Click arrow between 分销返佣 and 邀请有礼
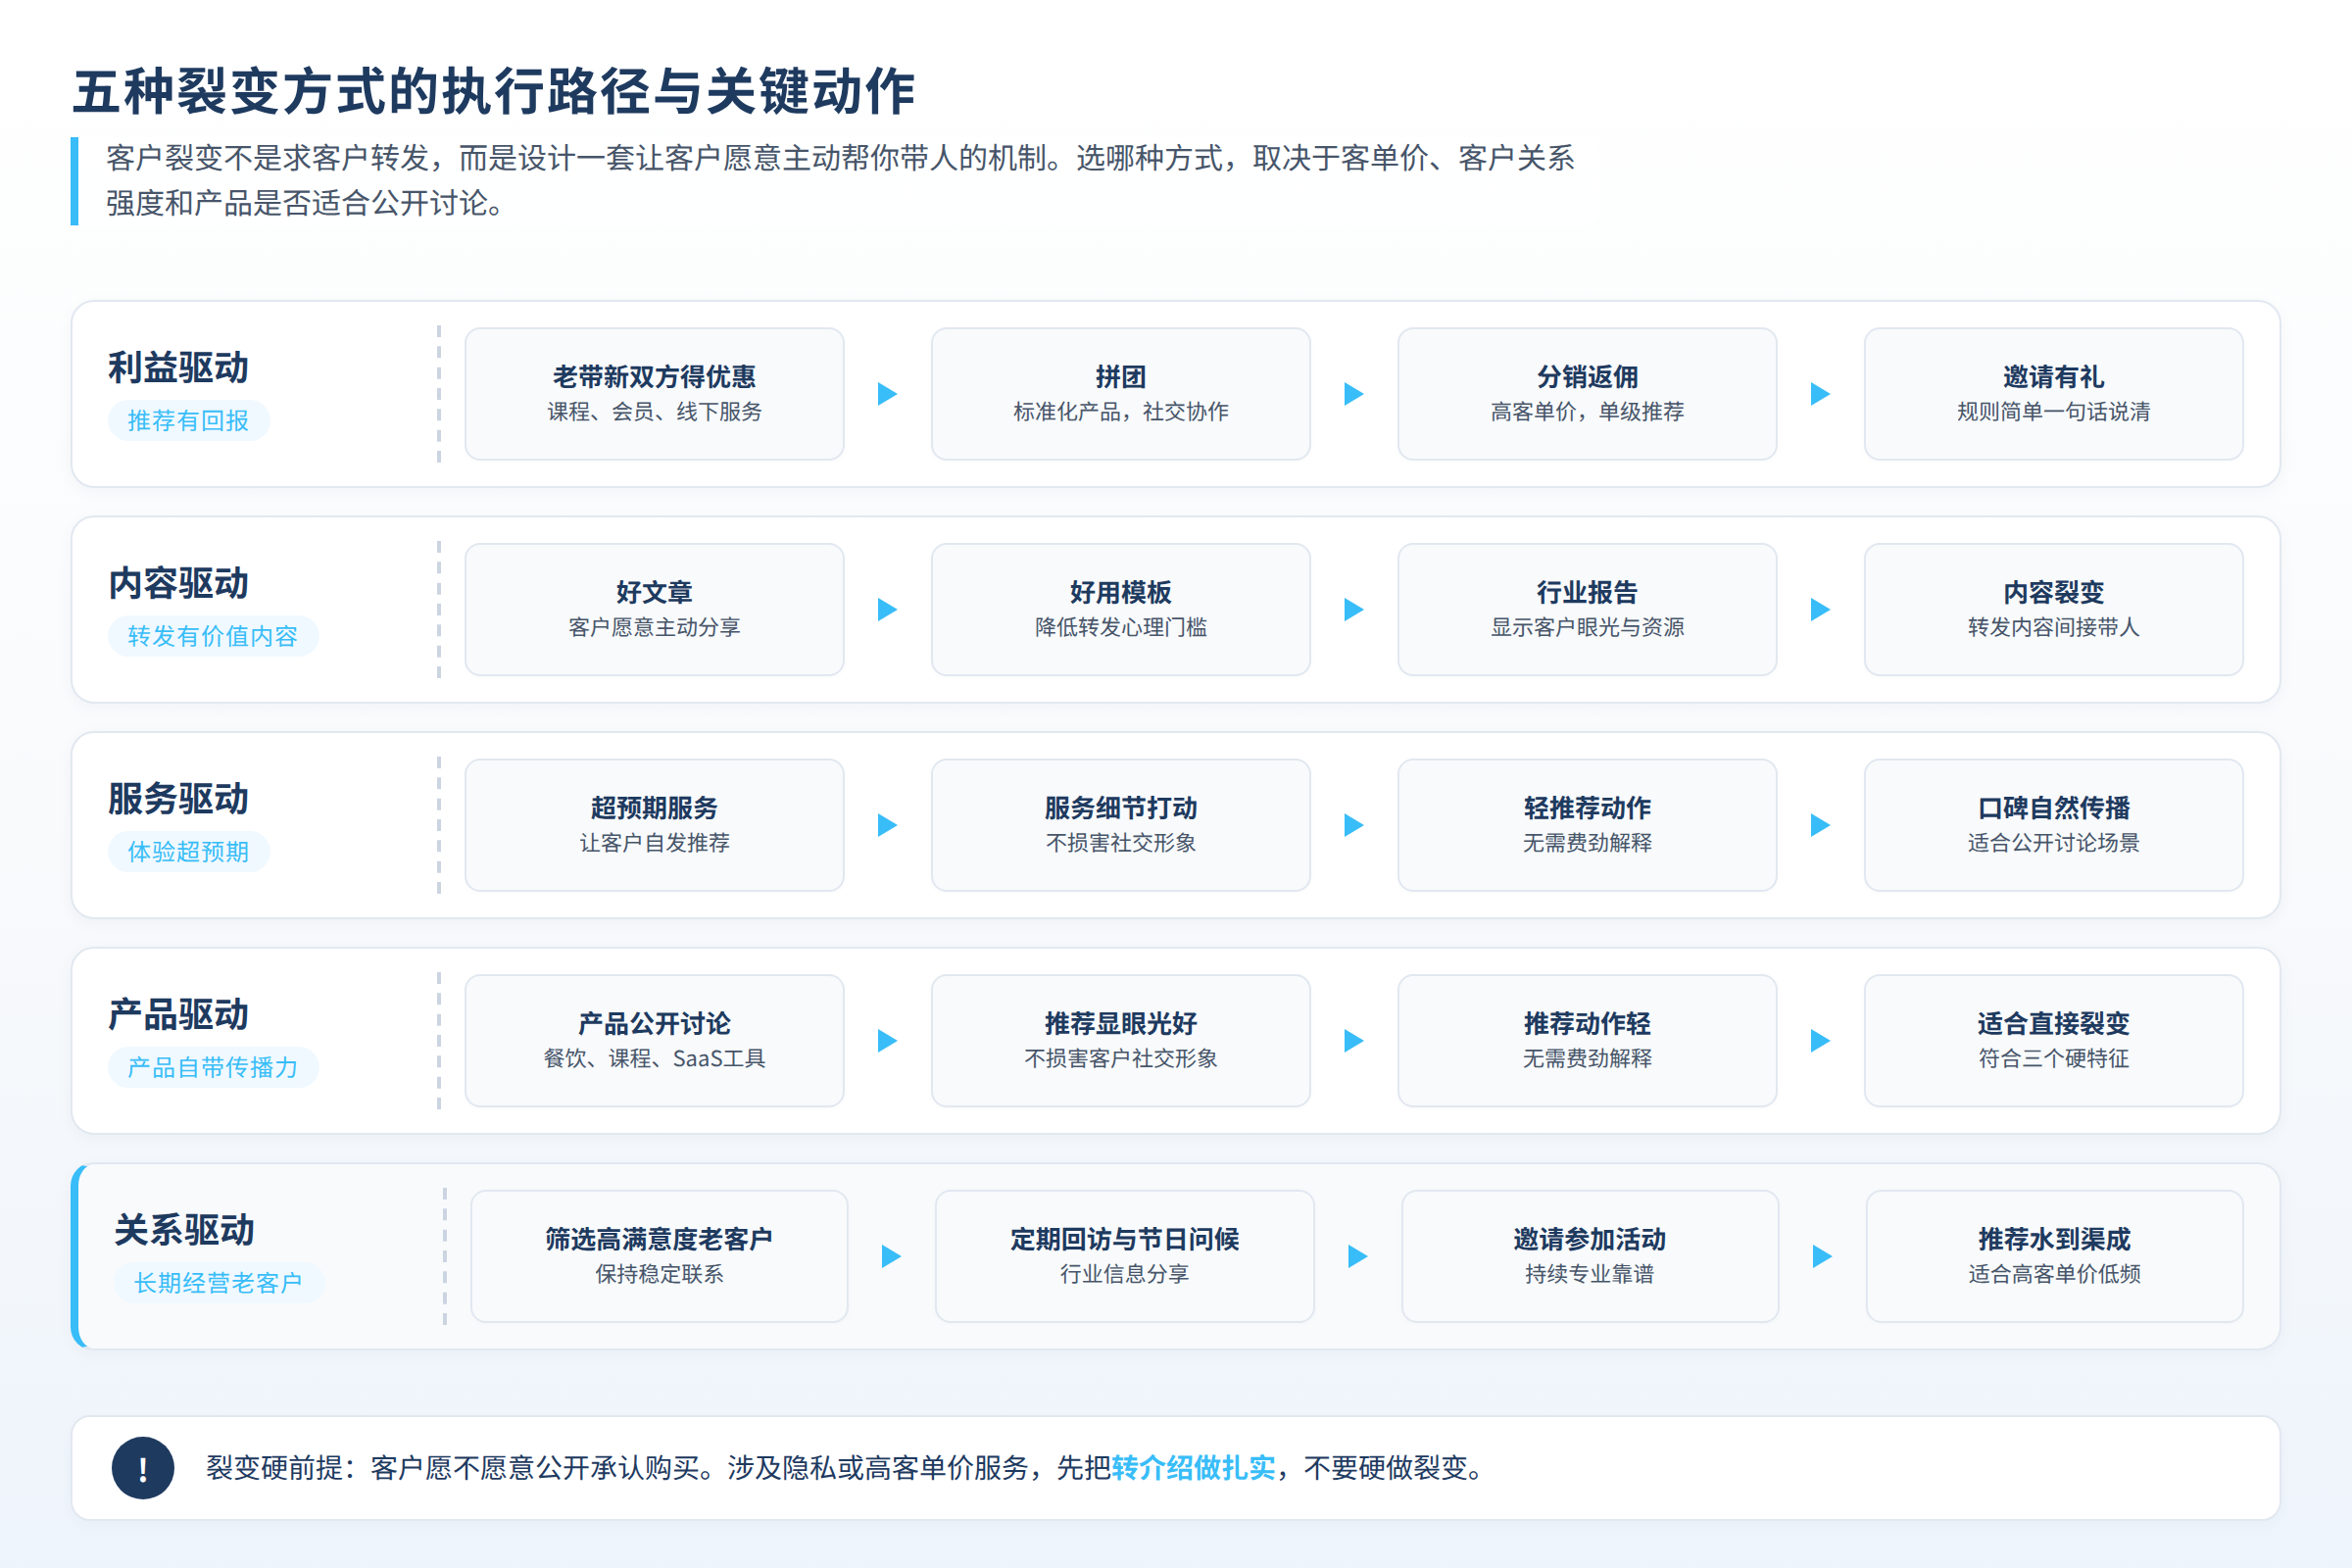The image size is (2352, 1568). [x=1820, y=394]
